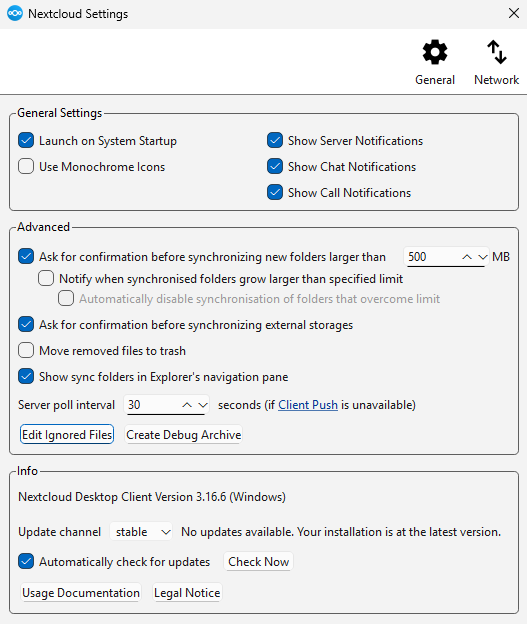Check Move removed files to trash
Screen dimensions: 527x624
point(26,351)
